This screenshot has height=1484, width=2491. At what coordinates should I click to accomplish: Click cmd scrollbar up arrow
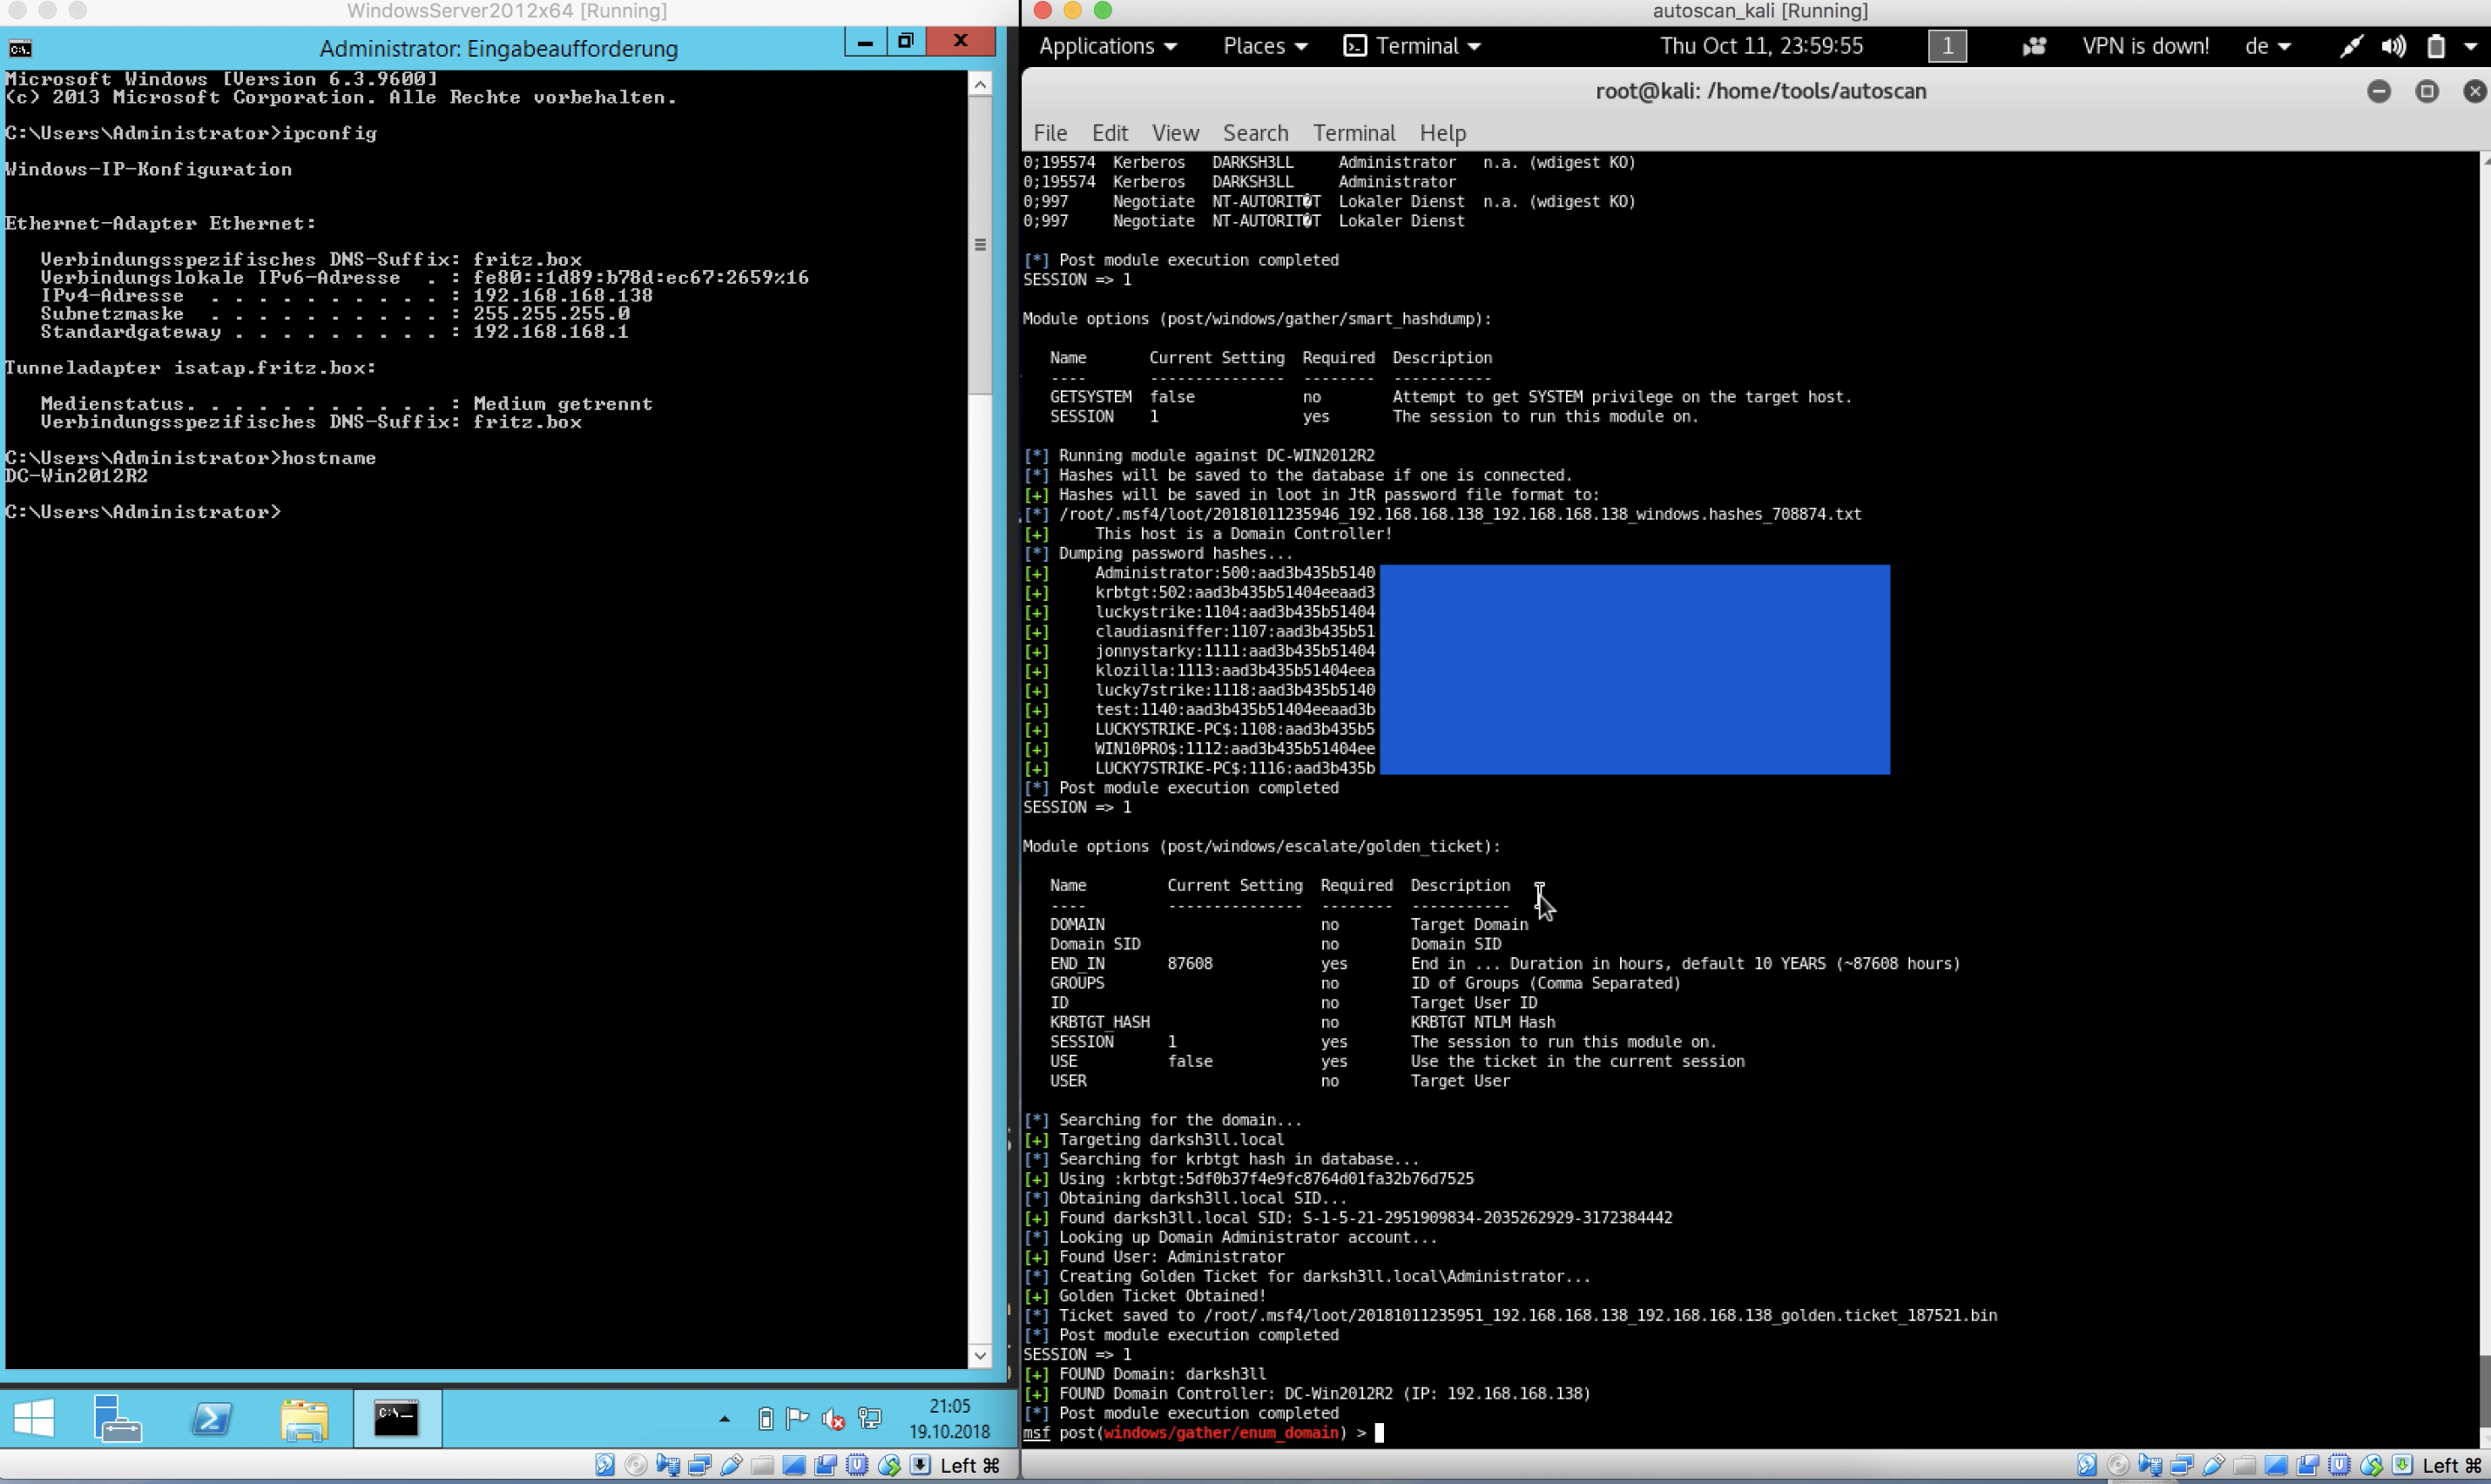coord(980,84)
